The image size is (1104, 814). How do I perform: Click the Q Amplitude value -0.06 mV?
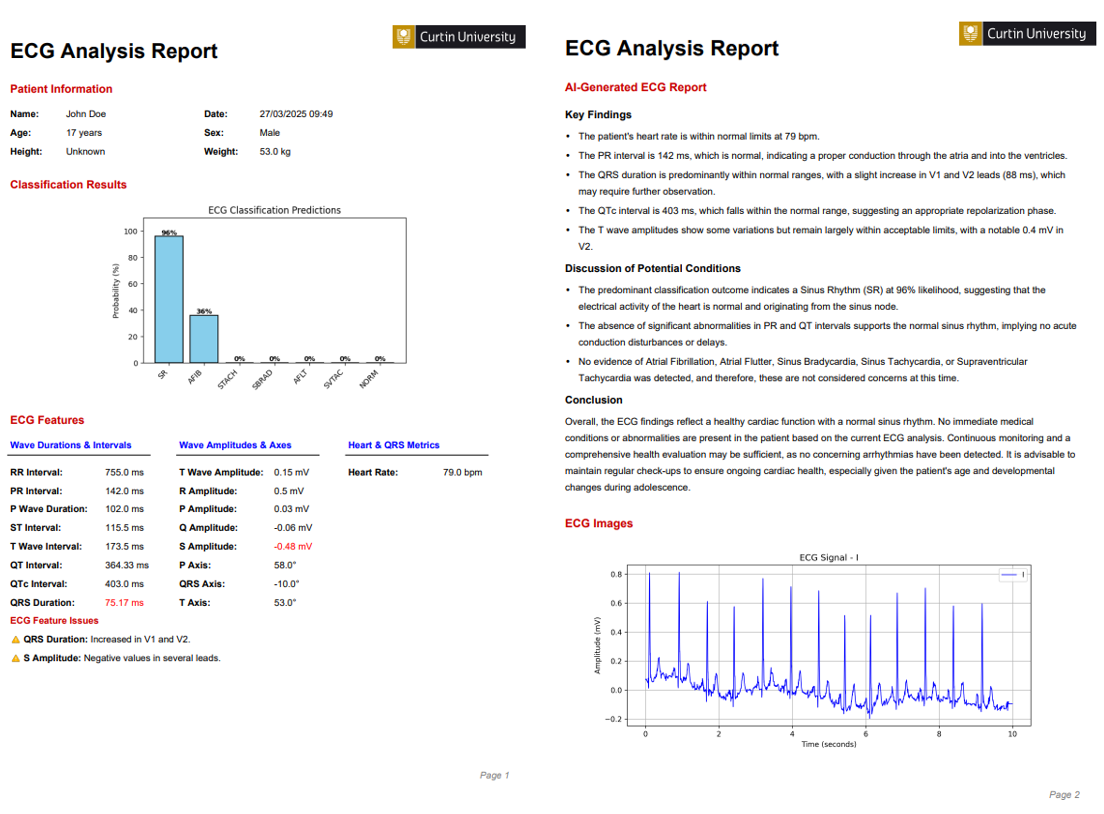coord(293,528)
